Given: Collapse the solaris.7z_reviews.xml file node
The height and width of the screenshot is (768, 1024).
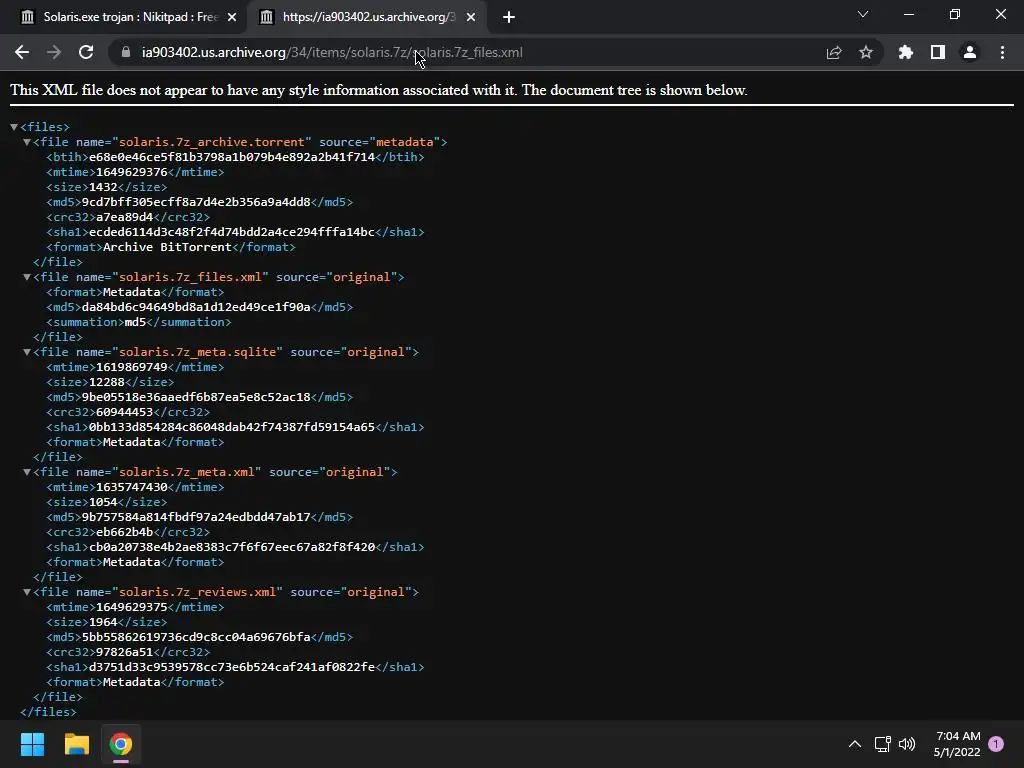Looking at the screenshot, I should [x=27, y=592].
